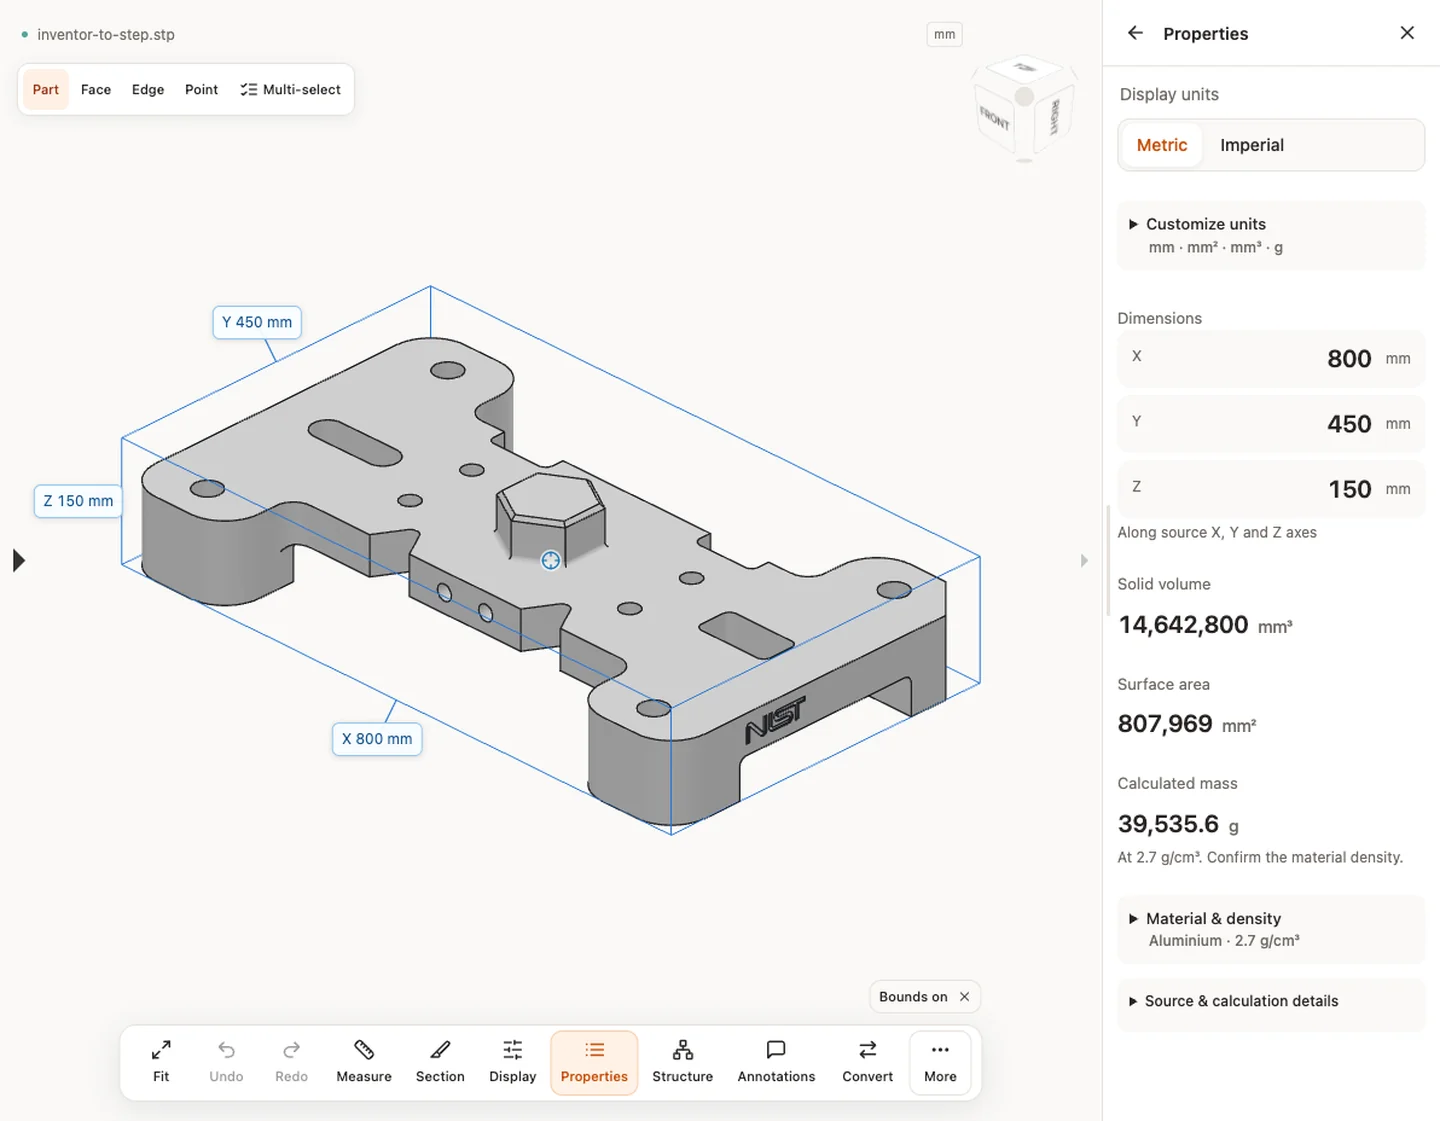
Task: Click the calculated mass value 39,535.6
Action: click(x=1168, y=824)
